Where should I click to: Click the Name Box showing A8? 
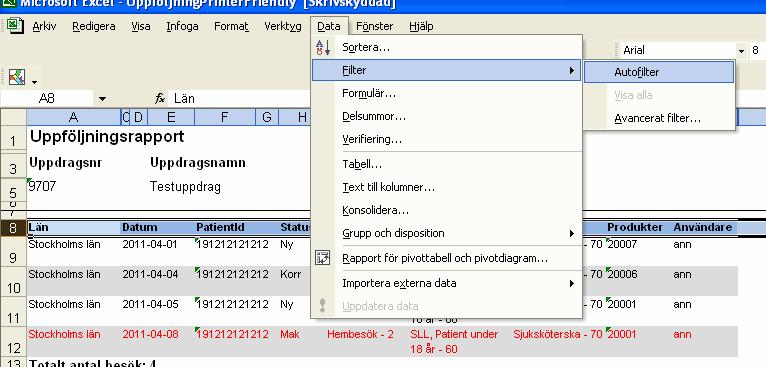click(x=47, y=99)
